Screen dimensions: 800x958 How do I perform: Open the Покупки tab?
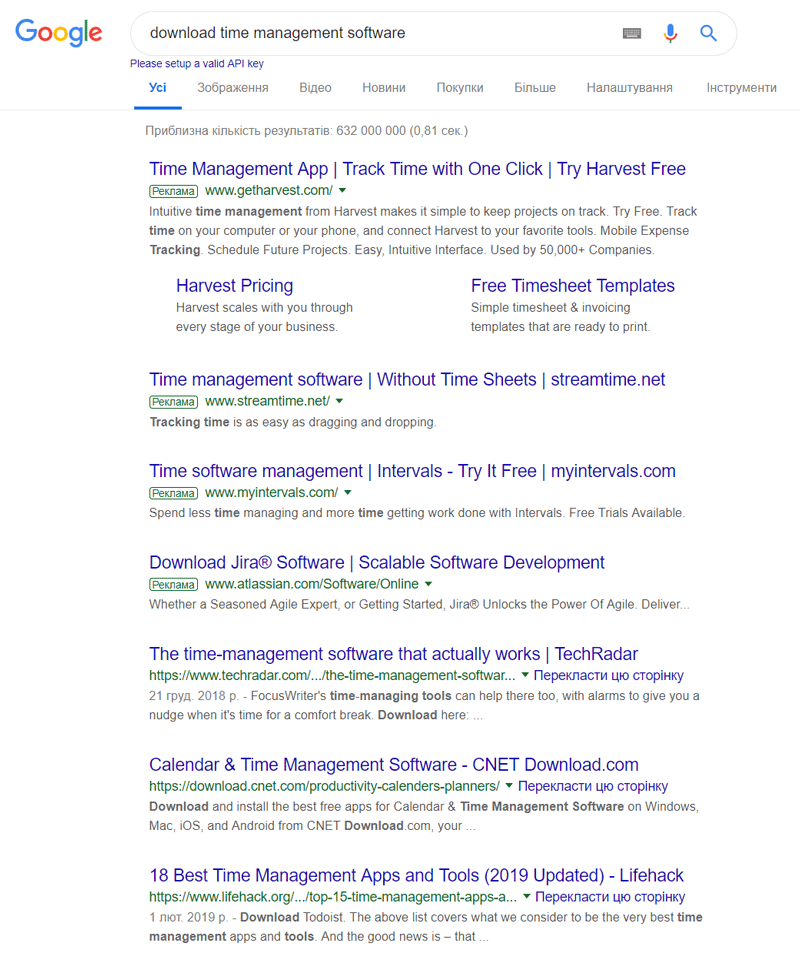click(460, 88)
